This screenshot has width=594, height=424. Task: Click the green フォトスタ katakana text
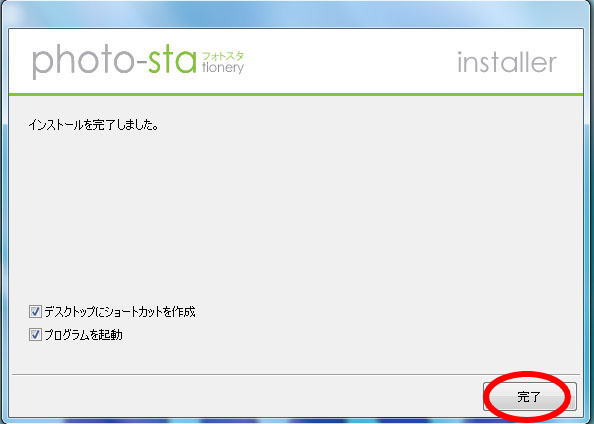coord(223,56)
